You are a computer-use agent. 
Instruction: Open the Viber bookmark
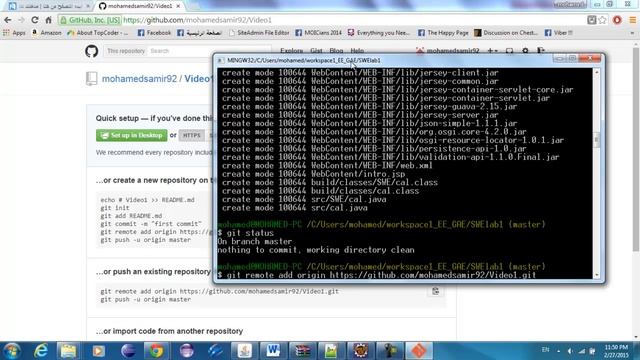(x=559, y=33)
